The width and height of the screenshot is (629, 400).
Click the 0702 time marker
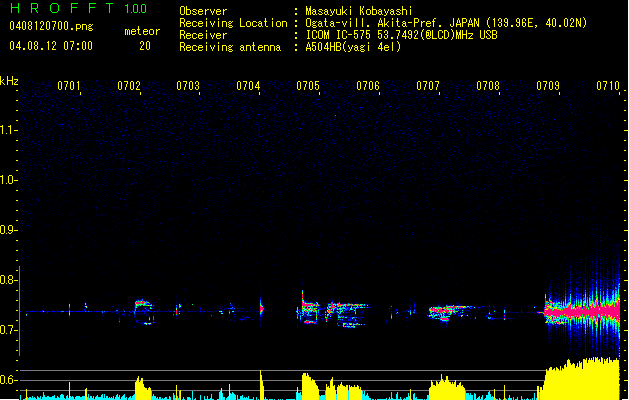tap(129, 86)
